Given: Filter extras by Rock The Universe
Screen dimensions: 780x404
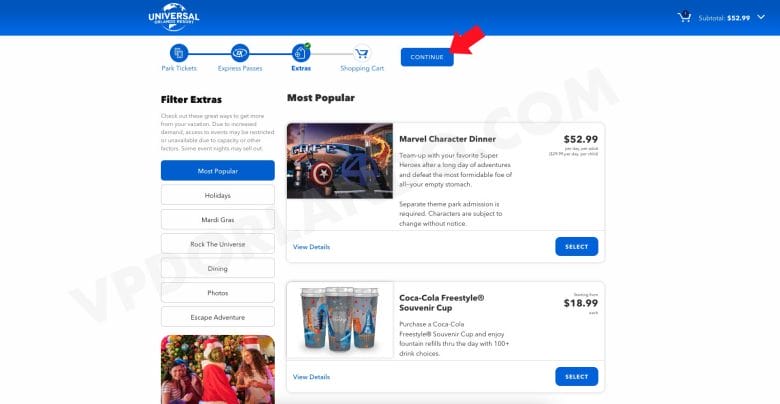Looking at the screenshot, I should tap(217, 244).
